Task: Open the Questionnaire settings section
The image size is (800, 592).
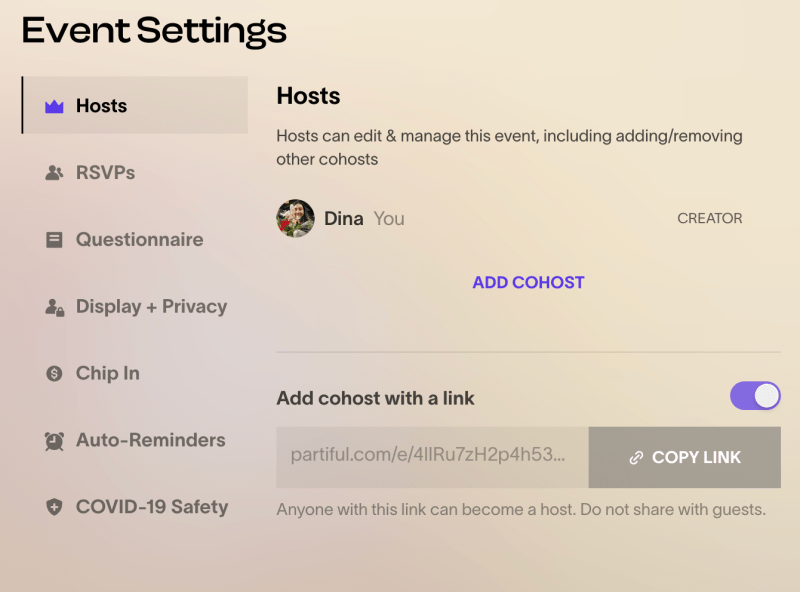Action: [135, 239]
